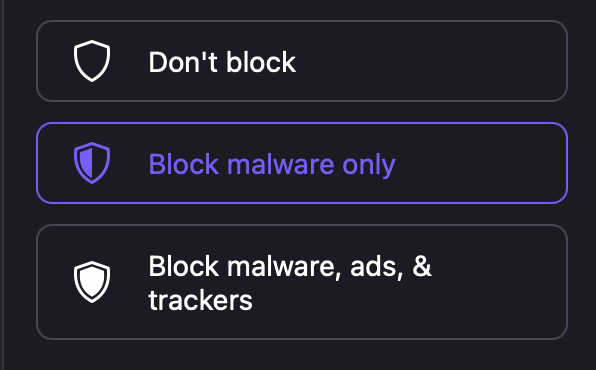This screenshot has width=596, height=370.
Task: Enable full ad and tracker blocking card
Action: (302, 282)
